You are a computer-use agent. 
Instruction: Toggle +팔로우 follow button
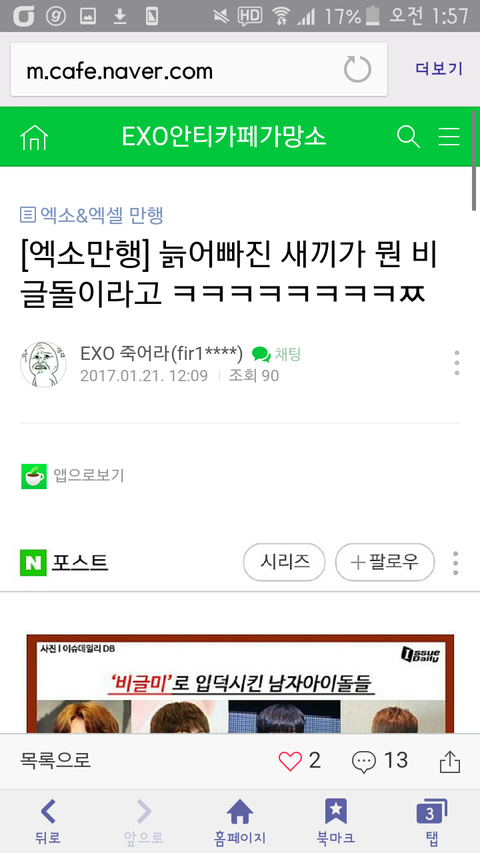[385, 562]
